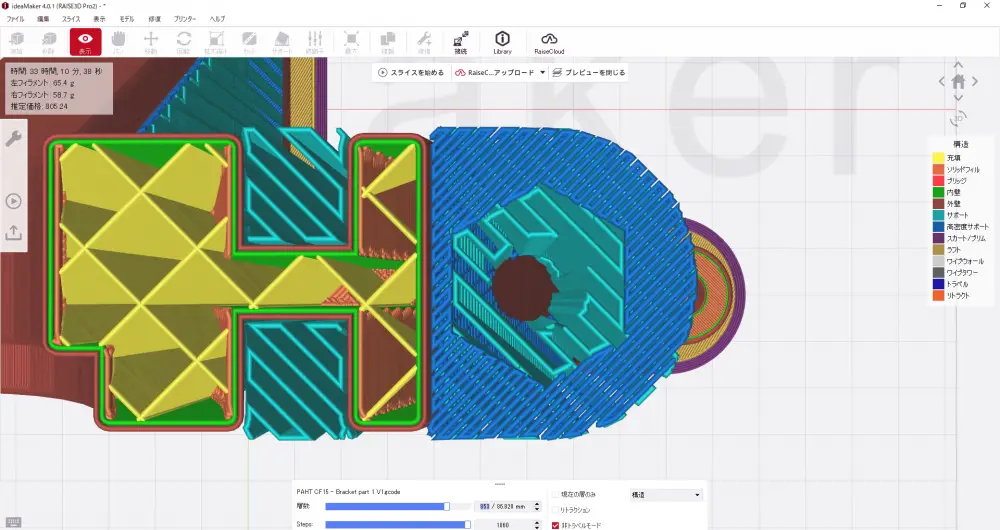The height and width of the screenshot is (530, 1000).
Task: Enable the 現在の層のみ checkbox
Action: (x=556, y=494)
